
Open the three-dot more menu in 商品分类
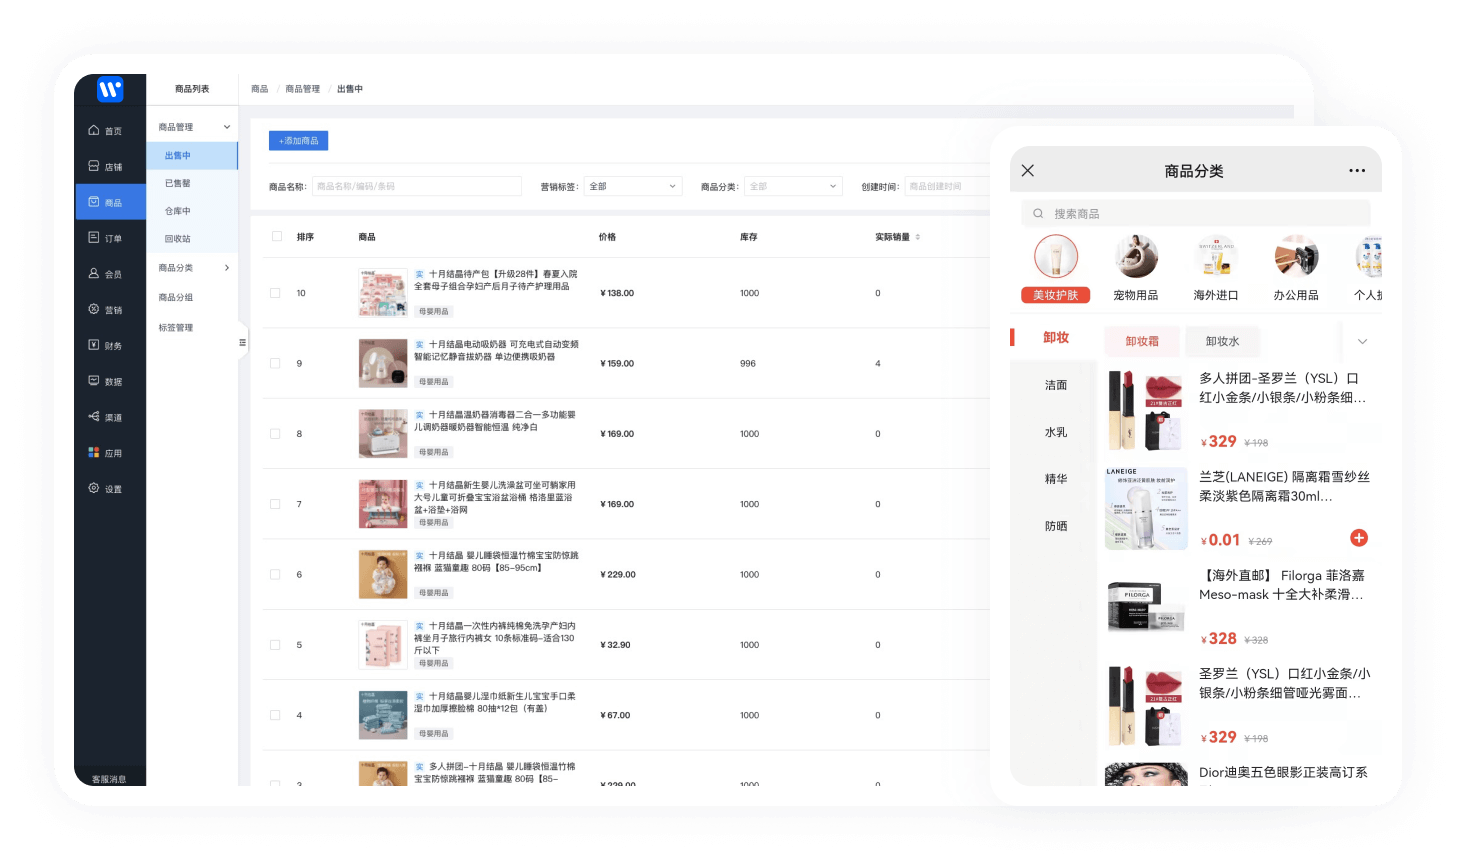click(1356, 171)
